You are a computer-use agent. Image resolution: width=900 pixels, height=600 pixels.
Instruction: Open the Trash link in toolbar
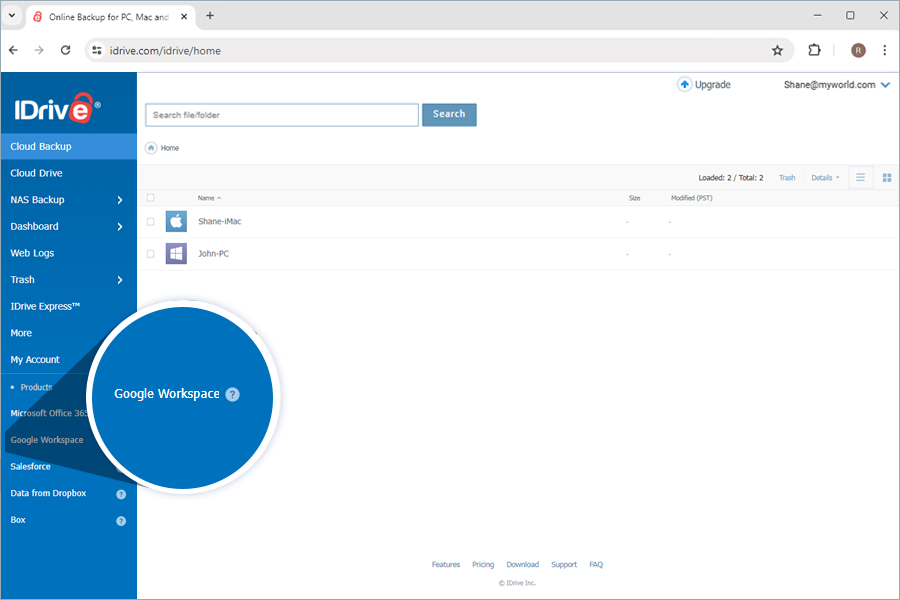coord(787,178)
